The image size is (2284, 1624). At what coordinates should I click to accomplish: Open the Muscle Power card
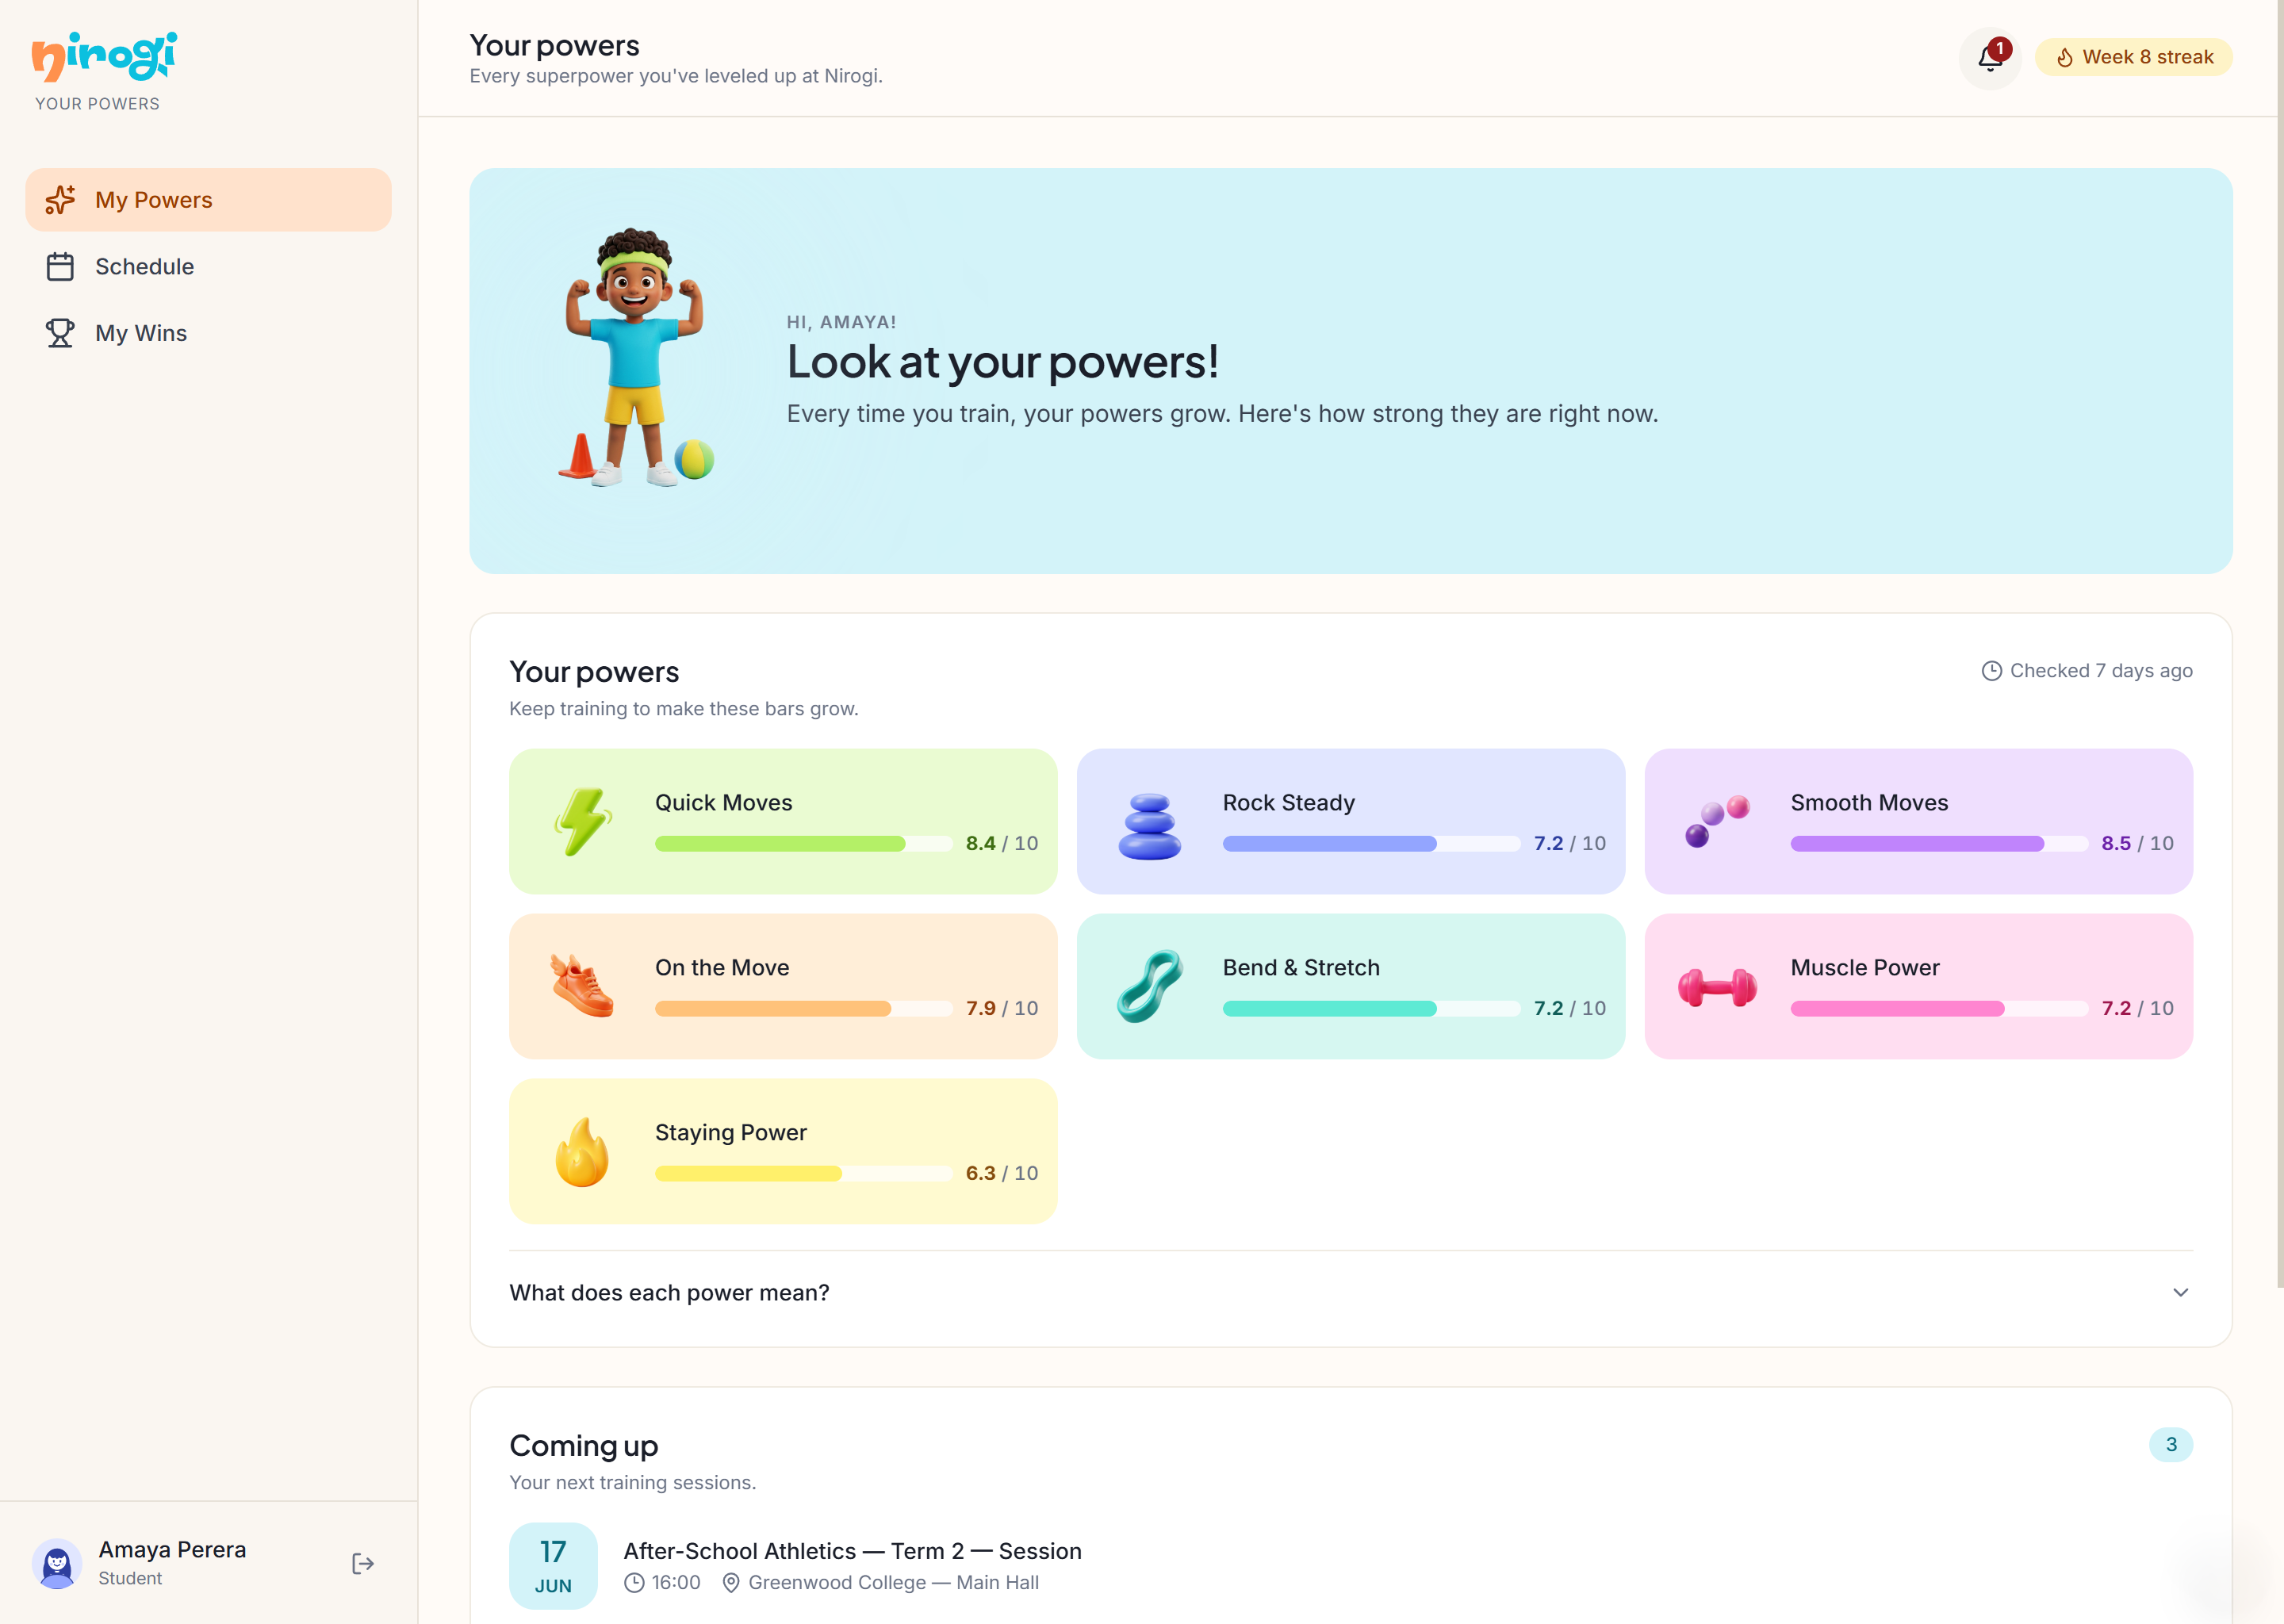1918,986
